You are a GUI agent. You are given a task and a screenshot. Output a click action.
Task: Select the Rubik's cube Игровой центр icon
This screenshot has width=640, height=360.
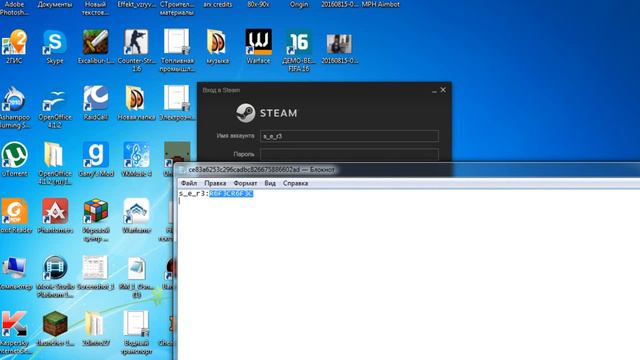tap(96, 211)
